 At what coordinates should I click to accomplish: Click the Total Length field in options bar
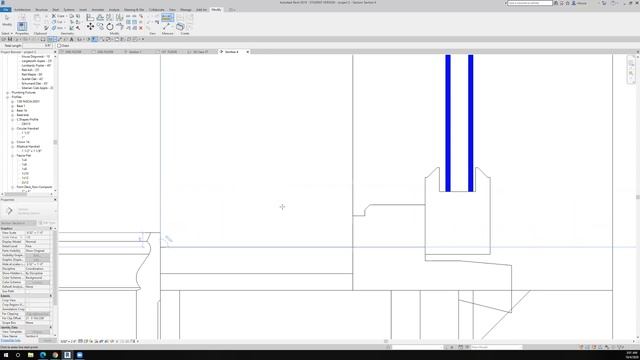(x=38, y=46)
